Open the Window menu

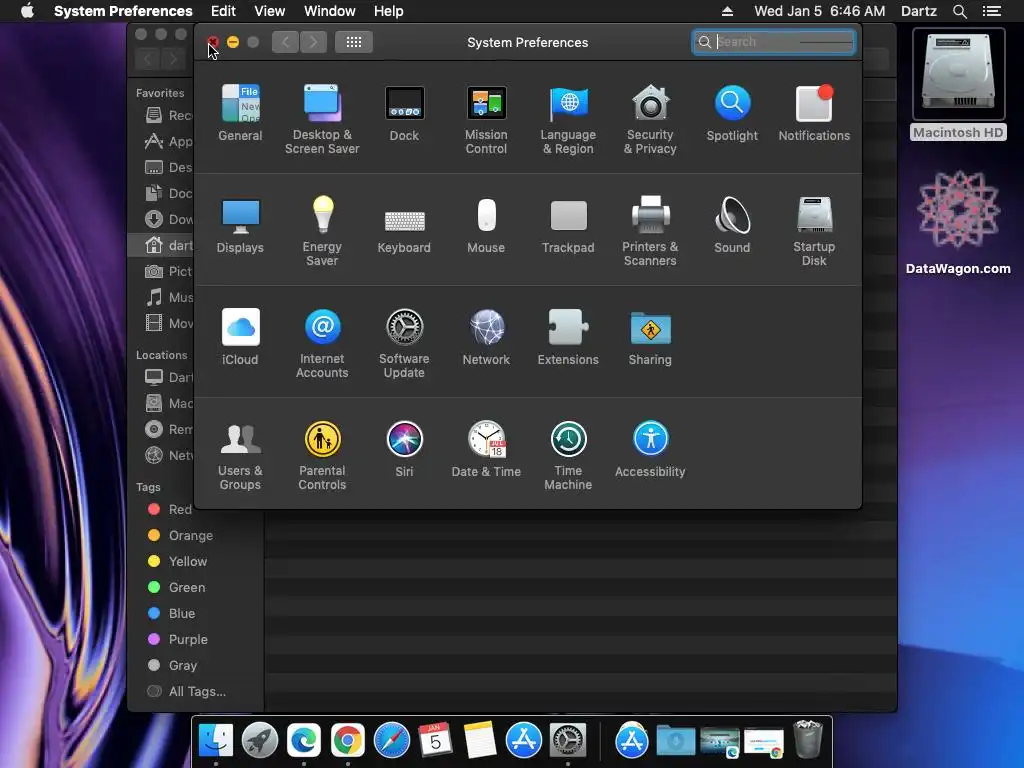point(330,11)
